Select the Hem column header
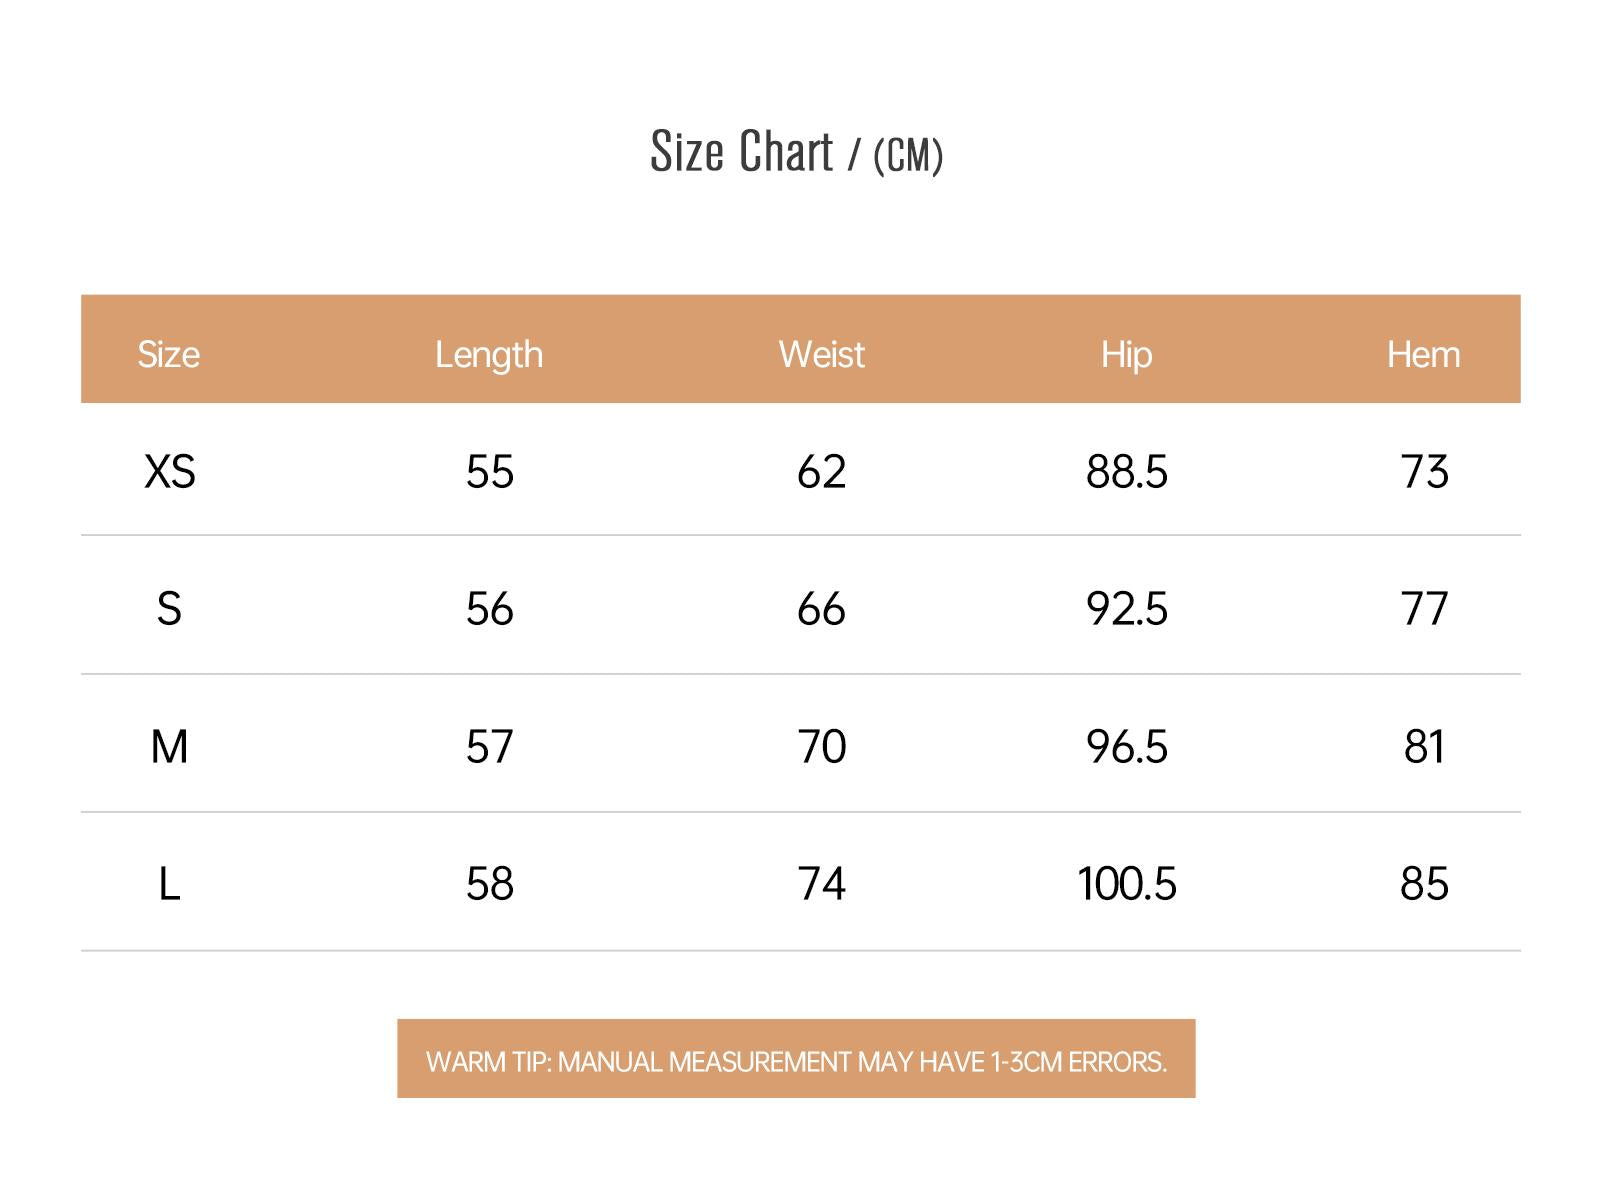 (x=1423, y=354)
